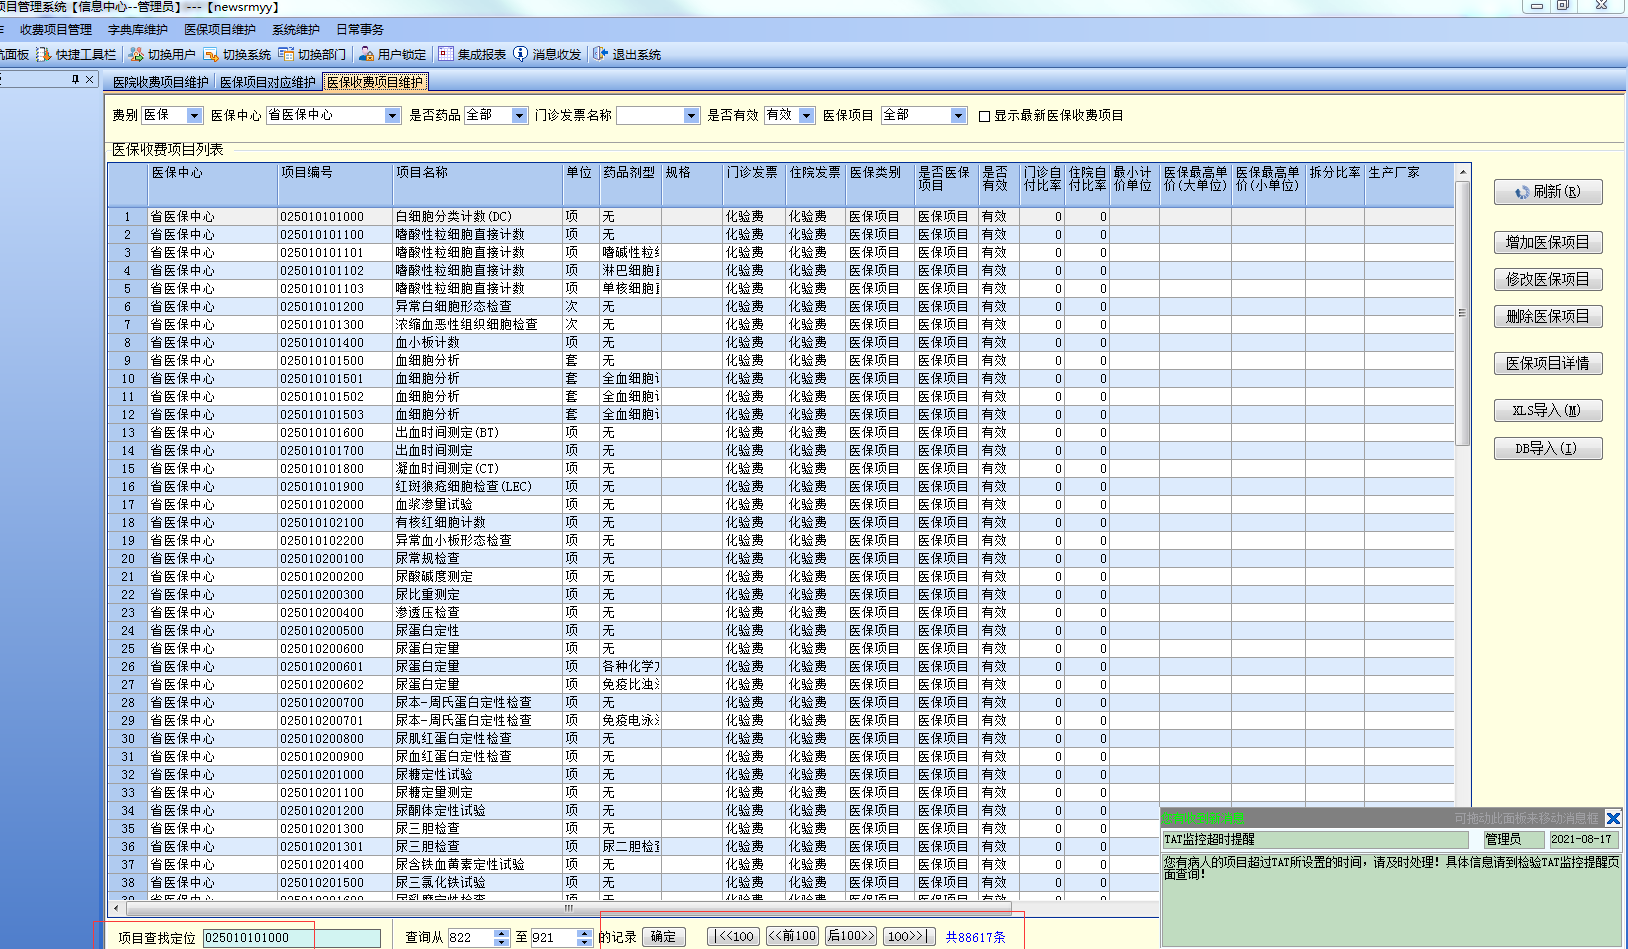The image size is (1628, 949).
Task: Enable 显示最新医保收费项目 checkbox
Action: click(985, 116)
